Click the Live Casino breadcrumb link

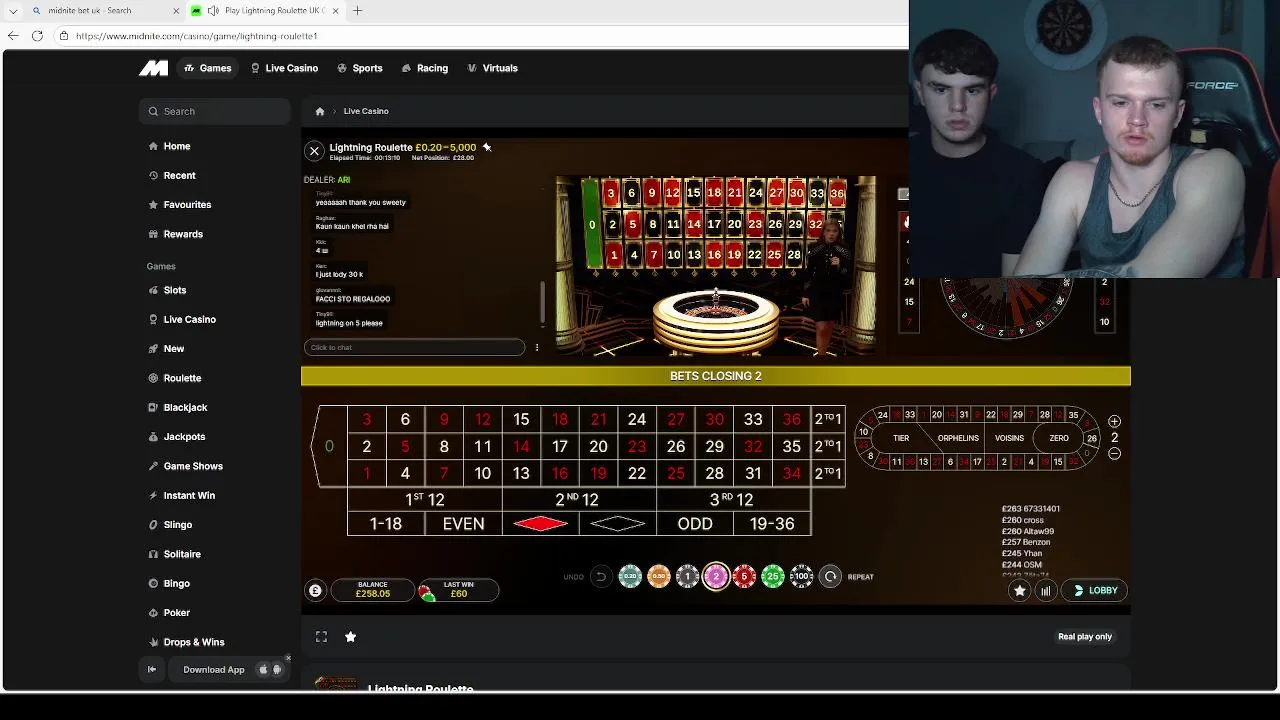(x=366, y=111)
